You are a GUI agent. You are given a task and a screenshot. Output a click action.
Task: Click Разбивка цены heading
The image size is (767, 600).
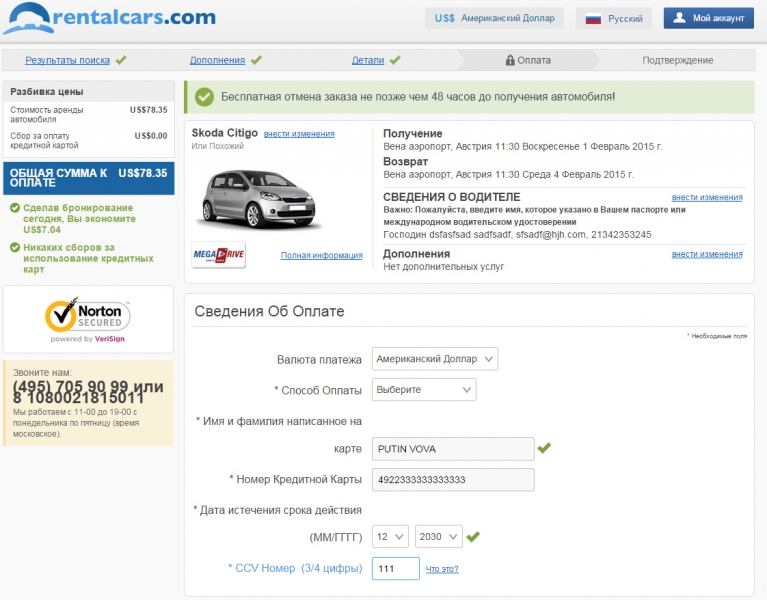[47, 91]
